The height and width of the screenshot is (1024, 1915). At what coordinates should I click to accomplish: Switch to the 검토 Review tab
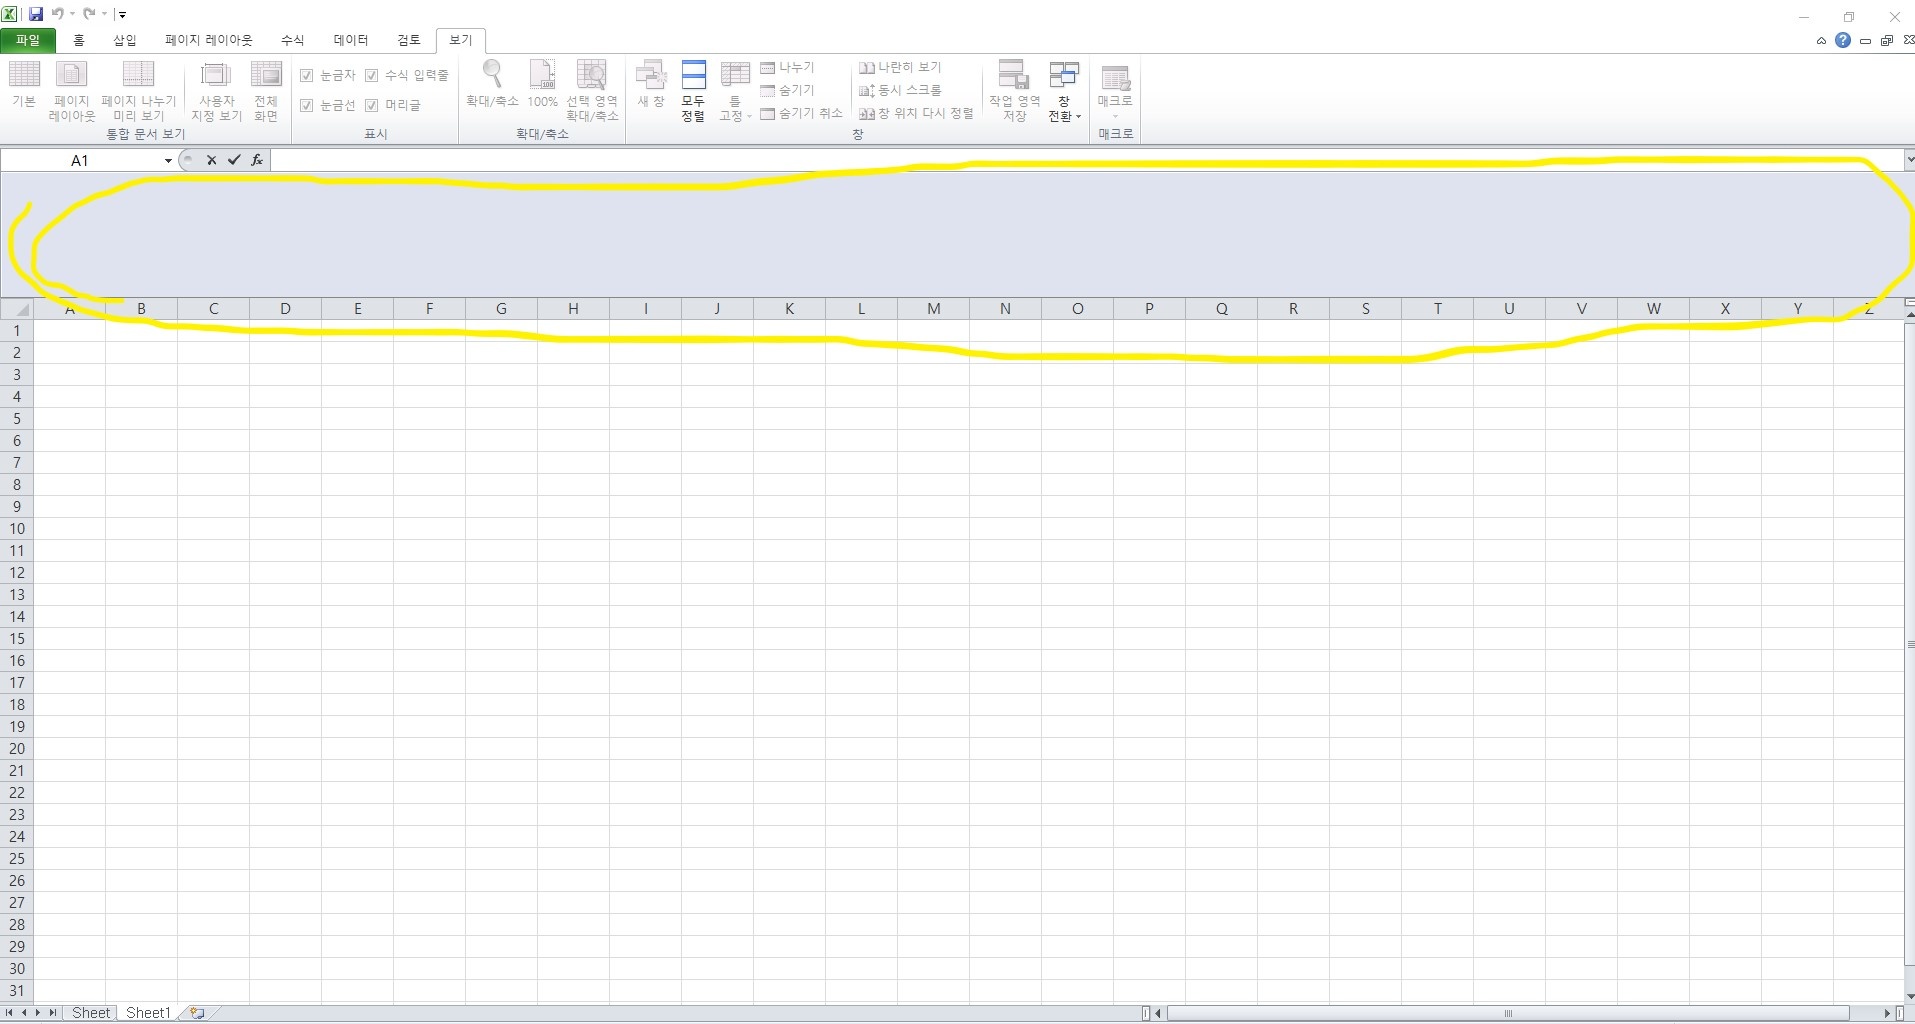pyautogui.click(x=409, y=41)
